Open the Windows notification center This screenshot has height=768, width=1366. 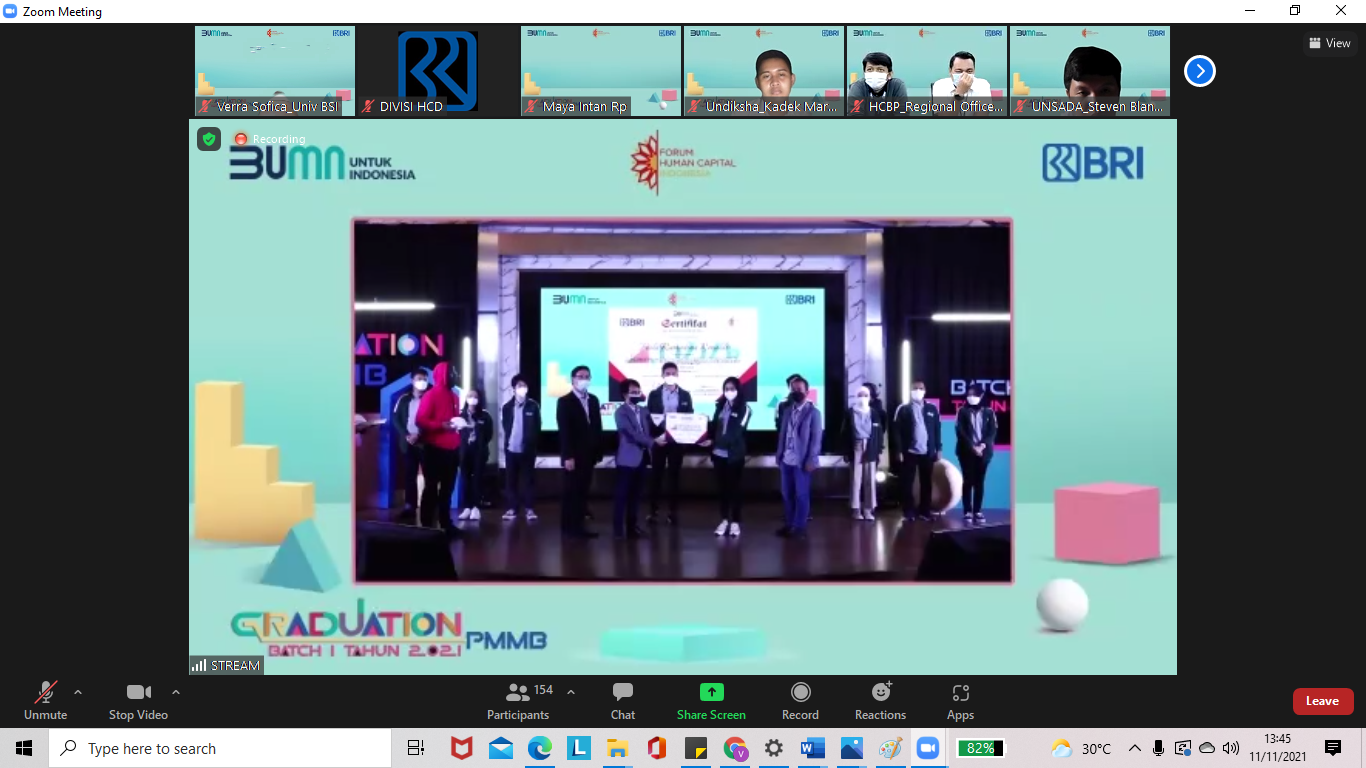1333,748
